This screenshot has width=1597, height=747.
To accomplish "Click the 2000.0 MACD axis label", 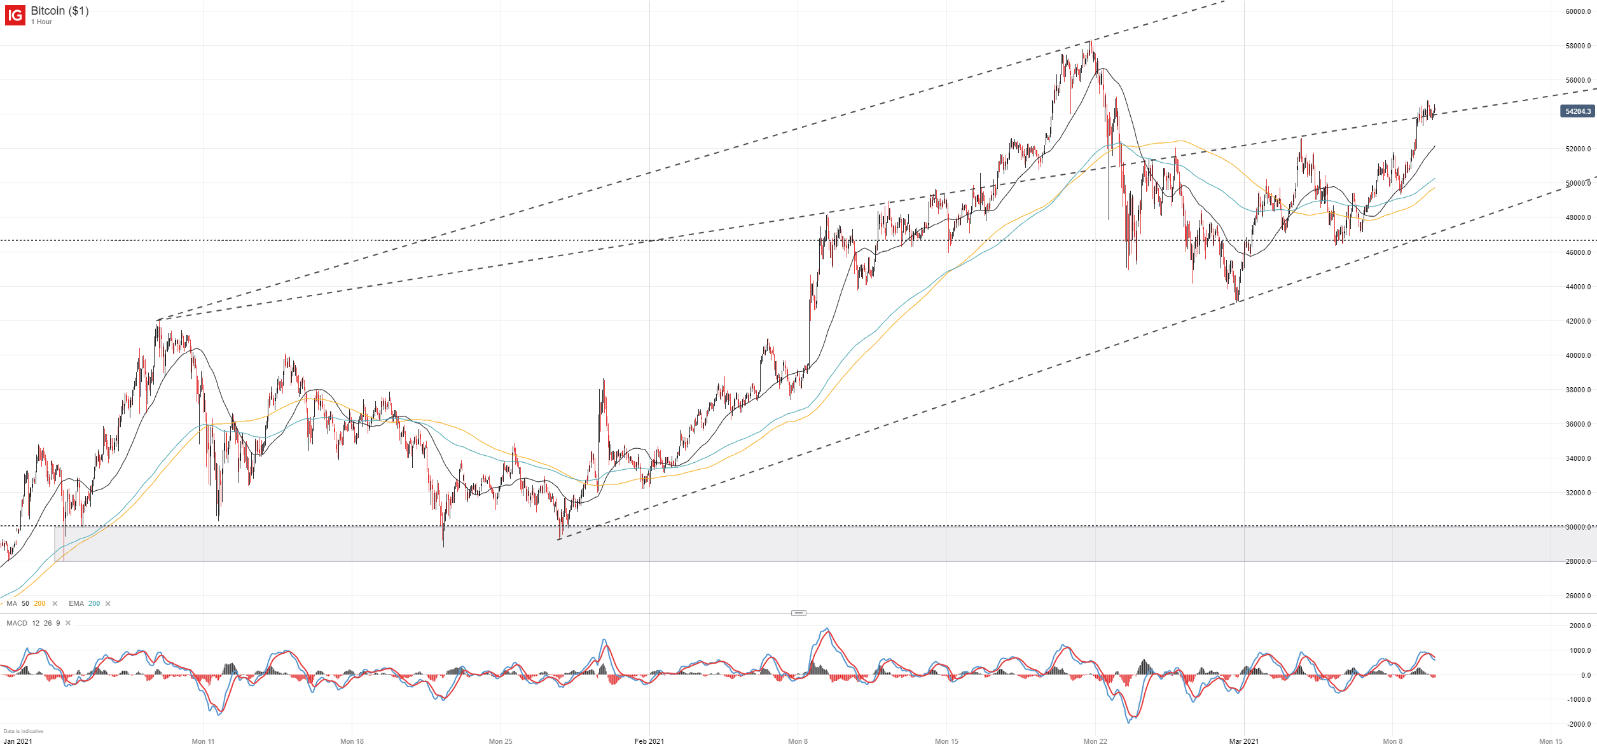I will [1580, 626].
